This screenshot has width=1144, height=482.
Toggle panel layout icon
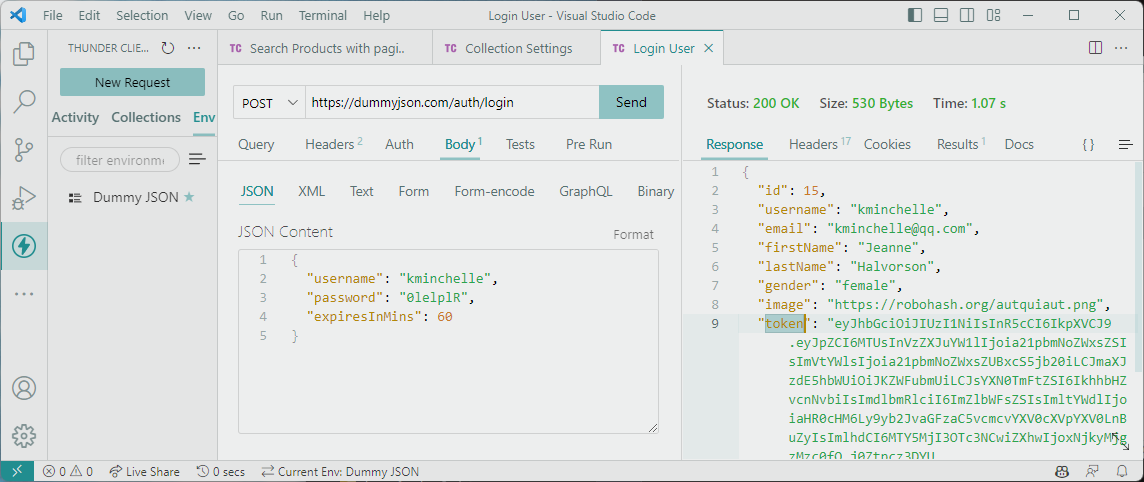click(x=940, y=15)
